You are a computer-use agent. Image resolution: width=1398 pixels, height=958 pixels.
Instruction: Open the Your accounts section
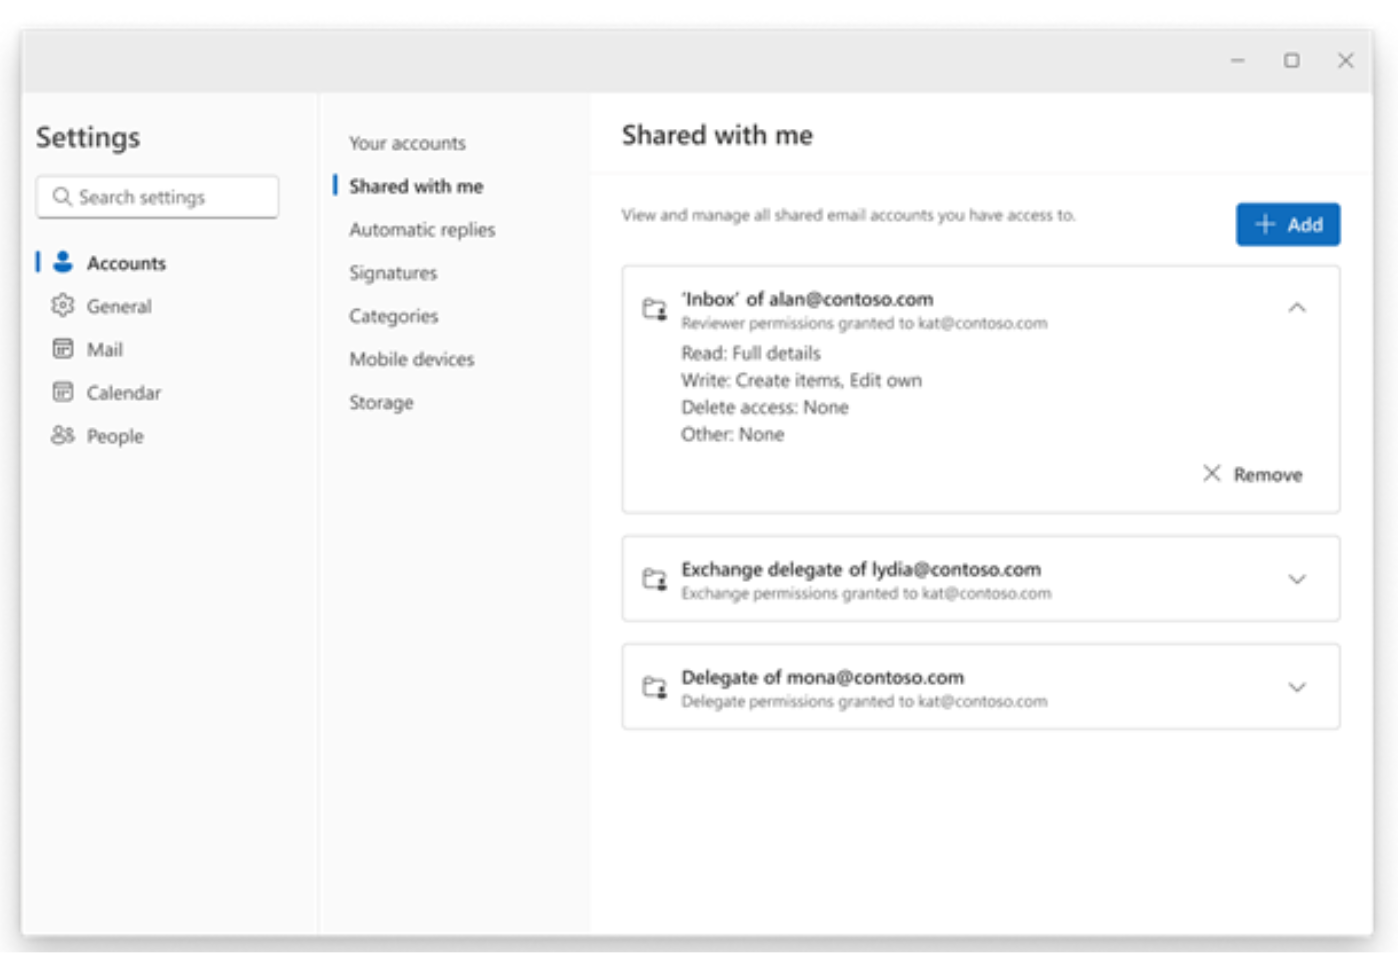407,143
